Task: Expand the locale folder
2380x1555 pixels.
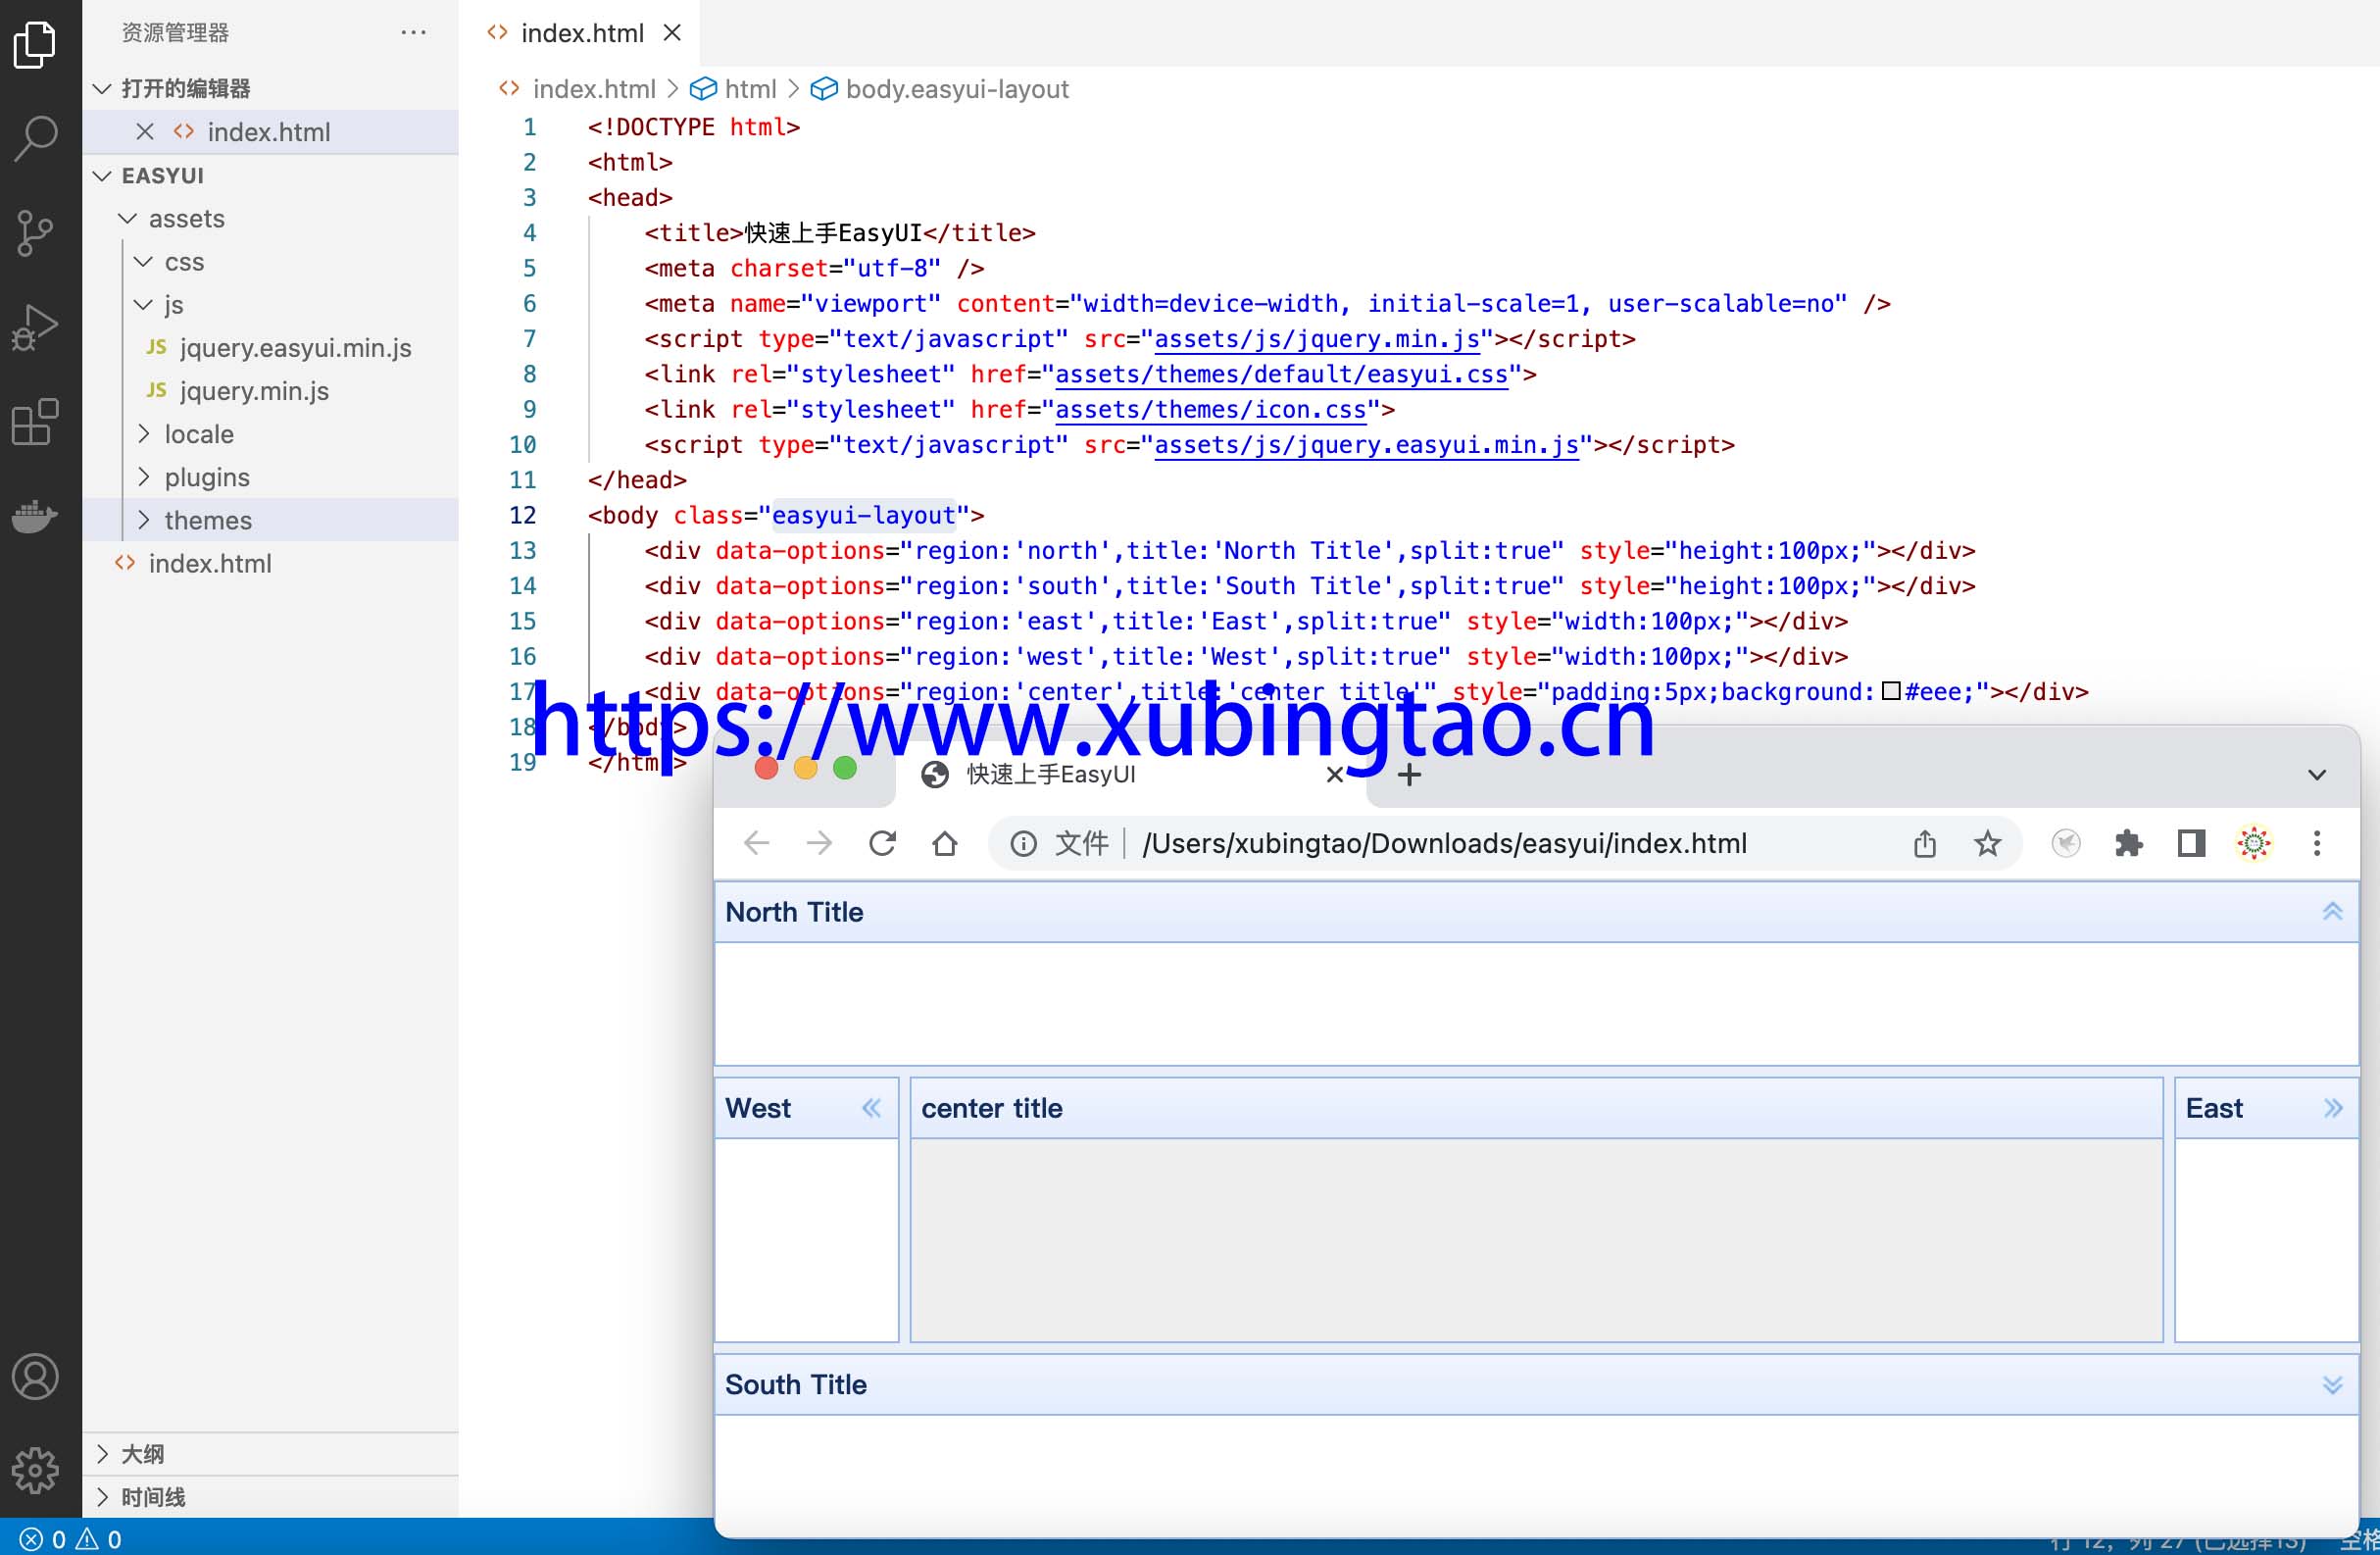Action: (x=198, y=434)
